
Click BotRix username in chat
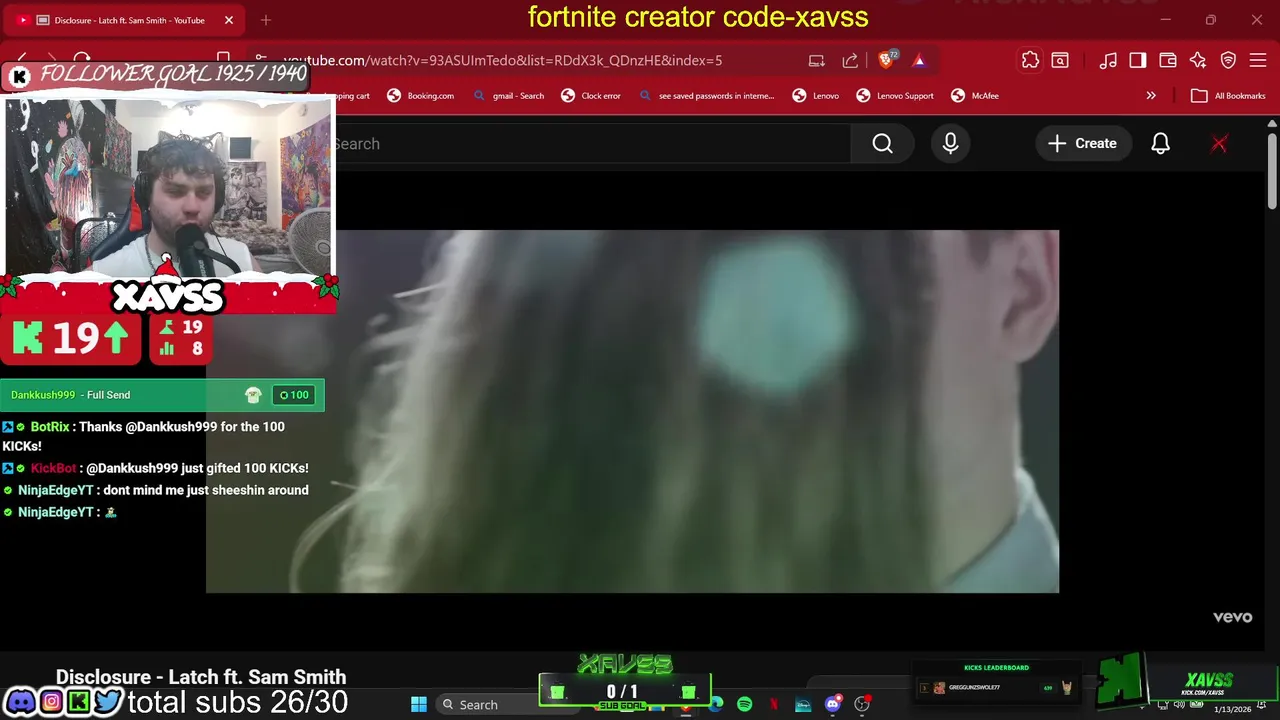tap(50, 427)
